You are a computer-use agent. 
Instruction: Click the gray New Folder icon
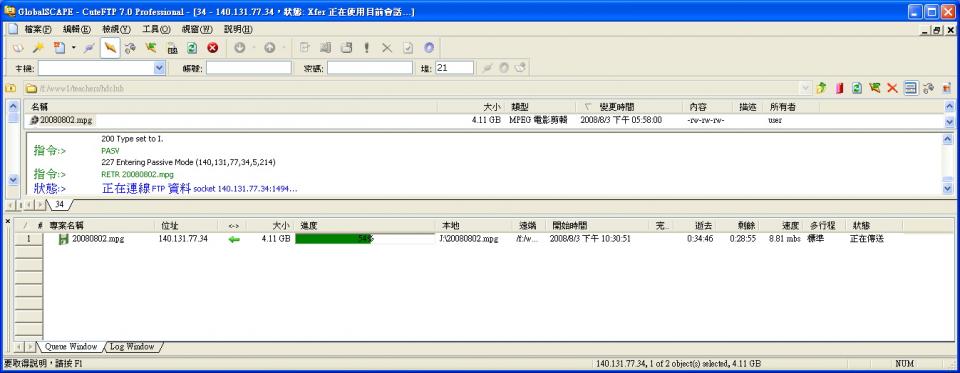point(346,48)
